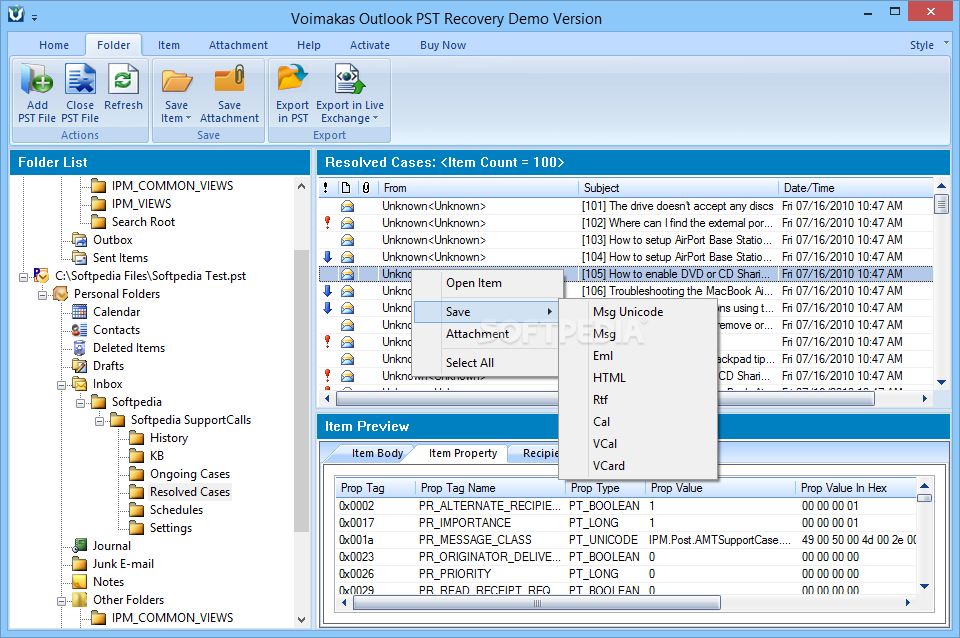The width and height of the screenshot is (960, 638).
Task: Open the quick access toolbar dropdown
Action: click(35, 17)
